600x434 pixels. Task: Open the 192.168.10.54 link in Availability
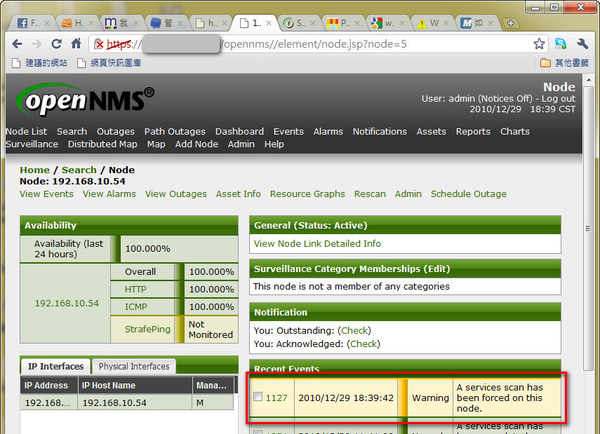67,303
